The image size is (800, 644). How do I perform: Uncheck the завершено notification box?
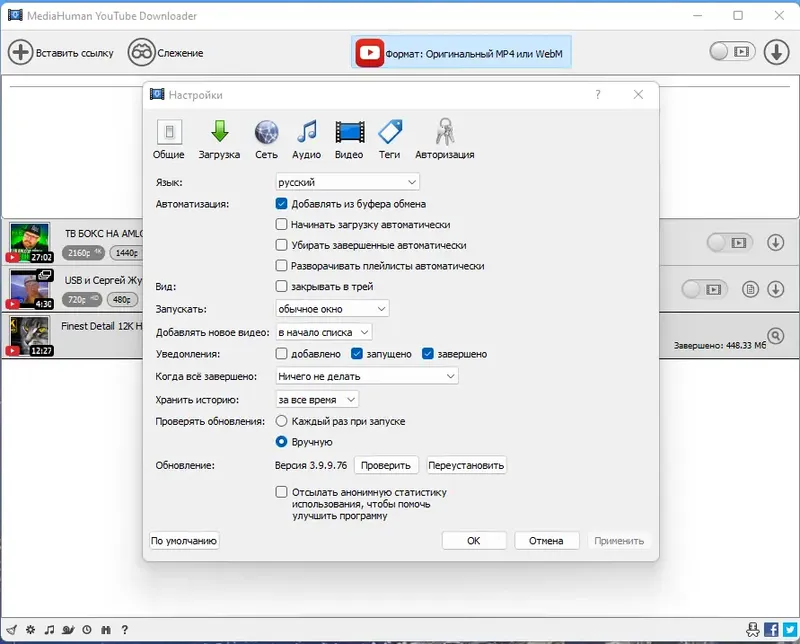428,353
